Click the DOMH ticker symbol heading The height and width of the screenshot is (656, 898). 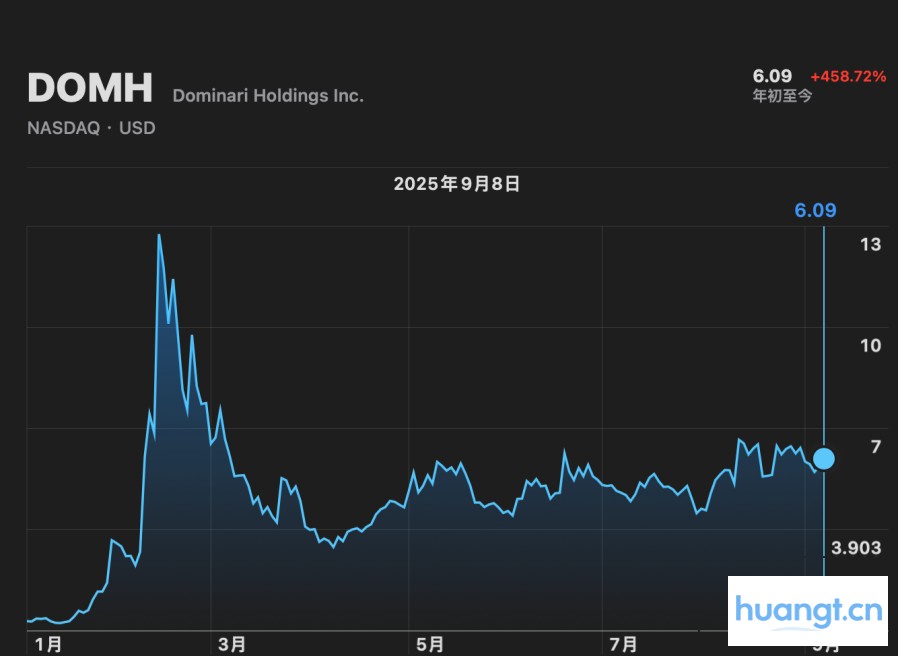(x=90, y=88)
